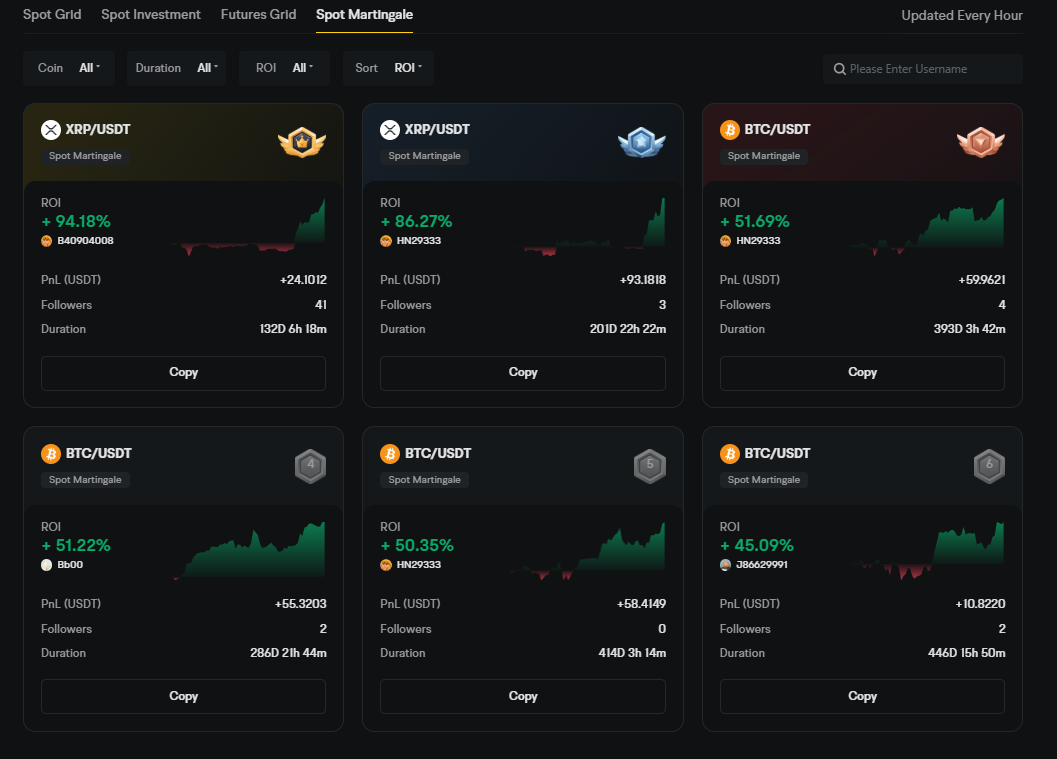Open the Sort by ROI dropdown
Image resolution: width=1057 pixels, height=759 pixels.
pos(388,68)
